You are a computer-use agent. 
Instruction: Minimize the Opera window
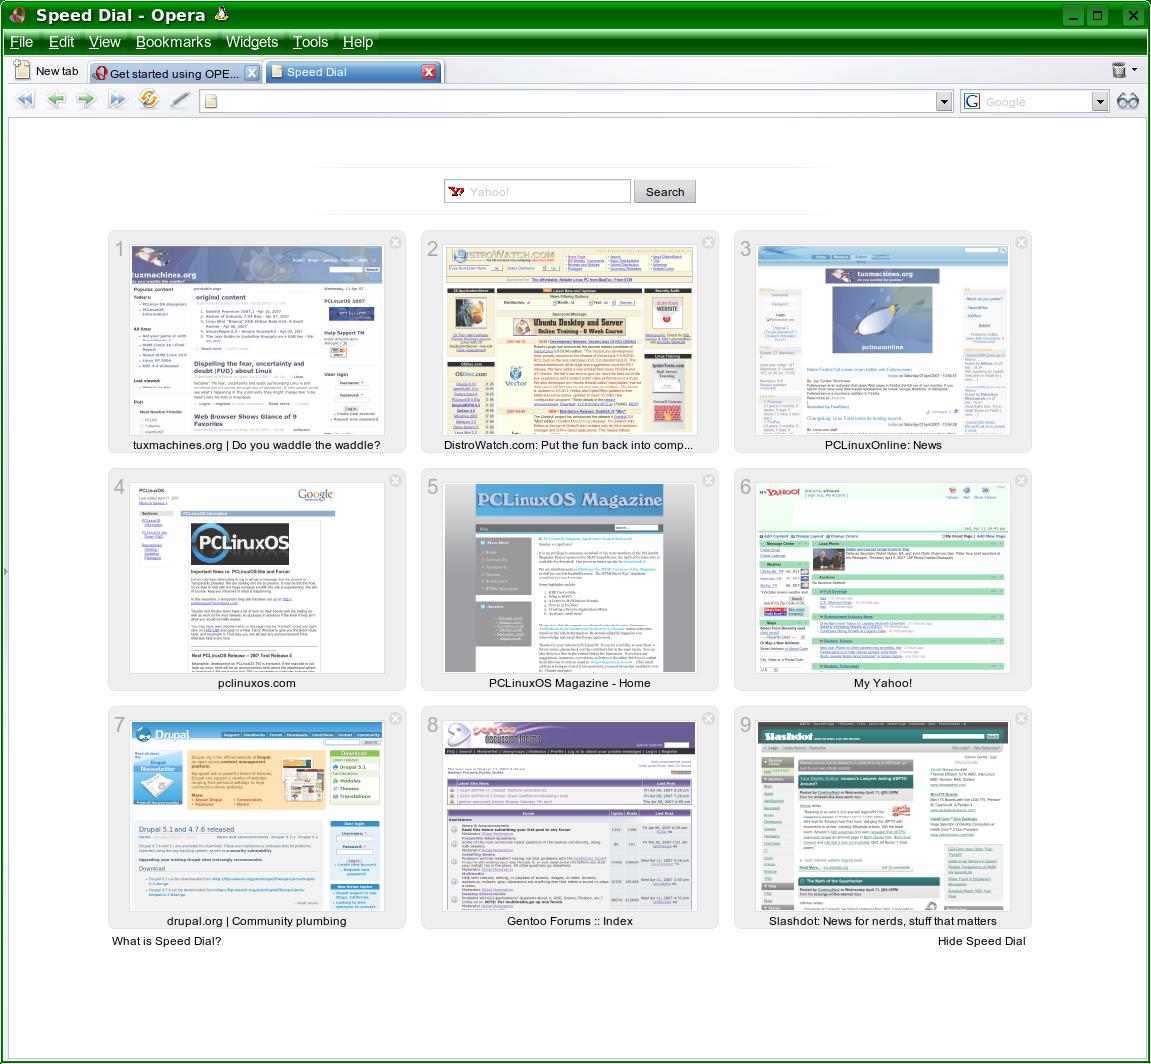click(1073, 15)
